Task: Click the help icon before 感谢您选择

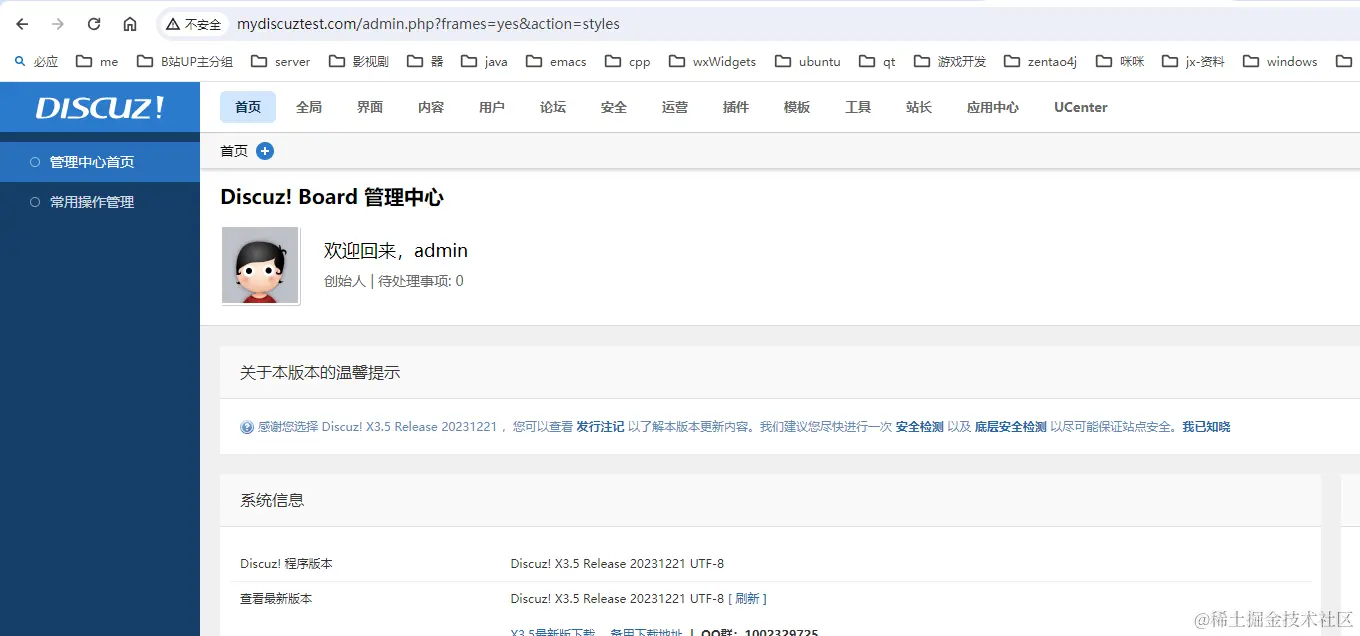Action: coord(247,427)
